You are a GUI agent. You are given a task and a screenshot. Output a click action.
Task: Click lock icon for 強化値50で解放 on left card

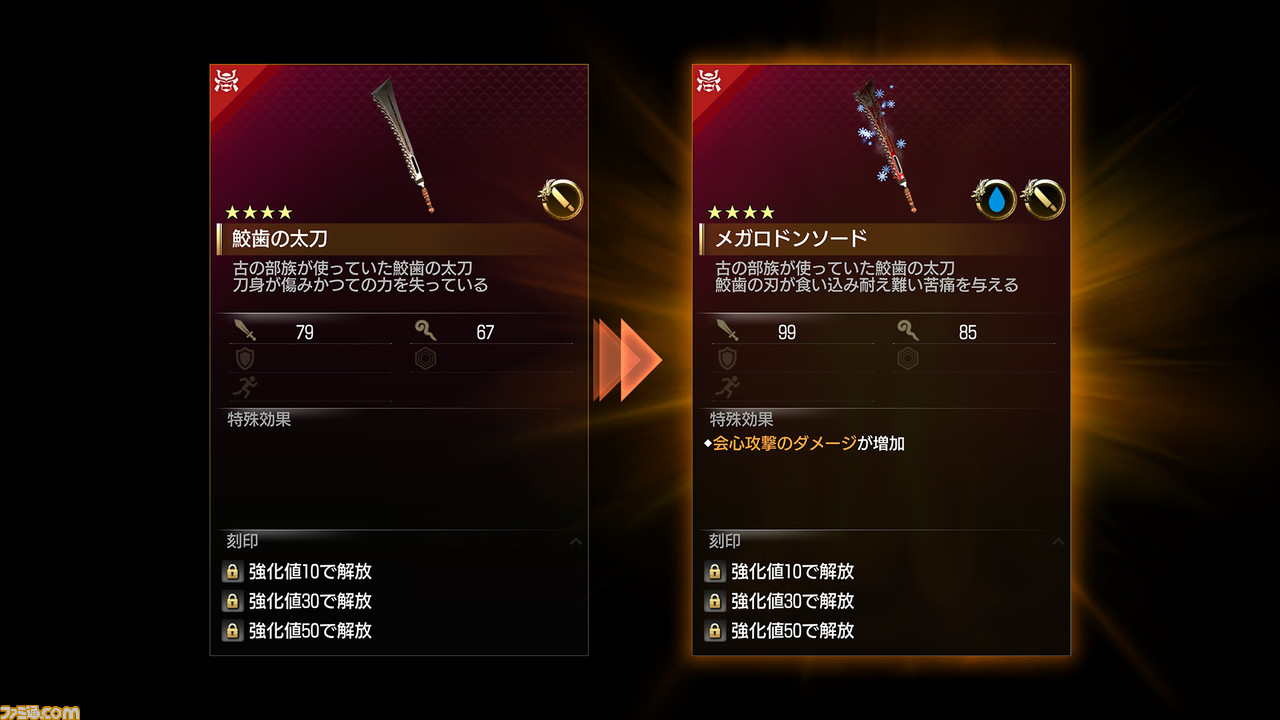click(232, 631)
